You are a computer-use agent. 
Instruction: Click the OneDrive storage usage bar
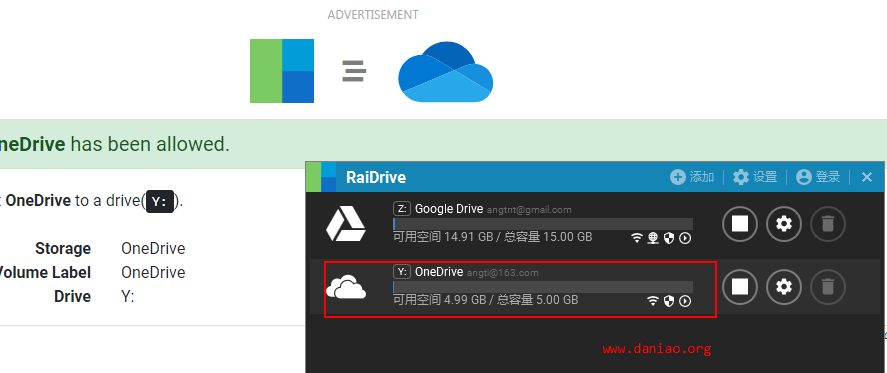point(543,286)
